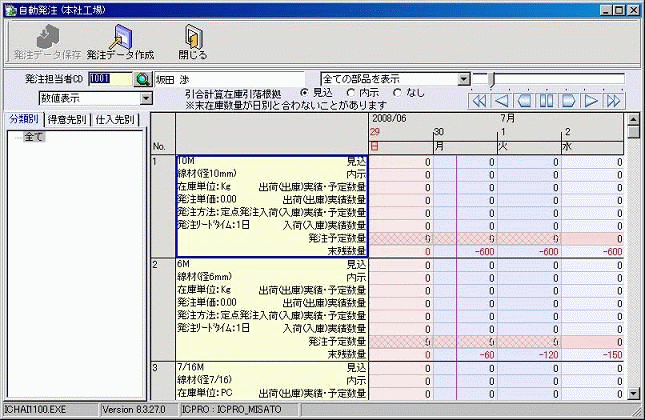This screenshot has width=645, height=420.
Task: Click the -120 末残数量 cell for 6M
Action: [x=529, y=355]
